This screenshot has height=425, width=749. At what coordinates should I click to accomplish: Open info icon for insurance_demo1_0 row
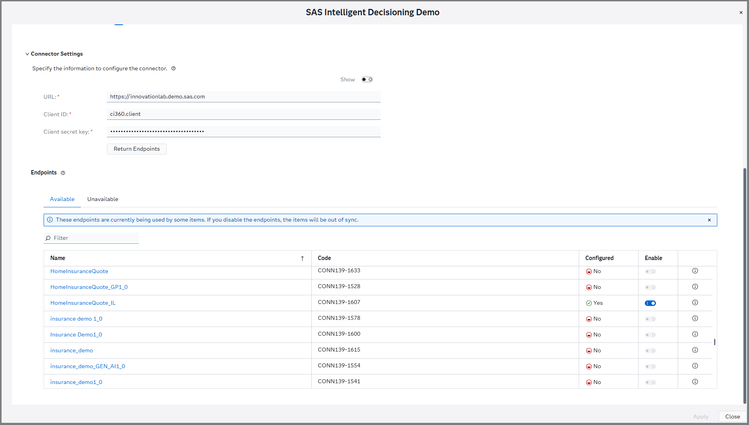pos(695,382)
